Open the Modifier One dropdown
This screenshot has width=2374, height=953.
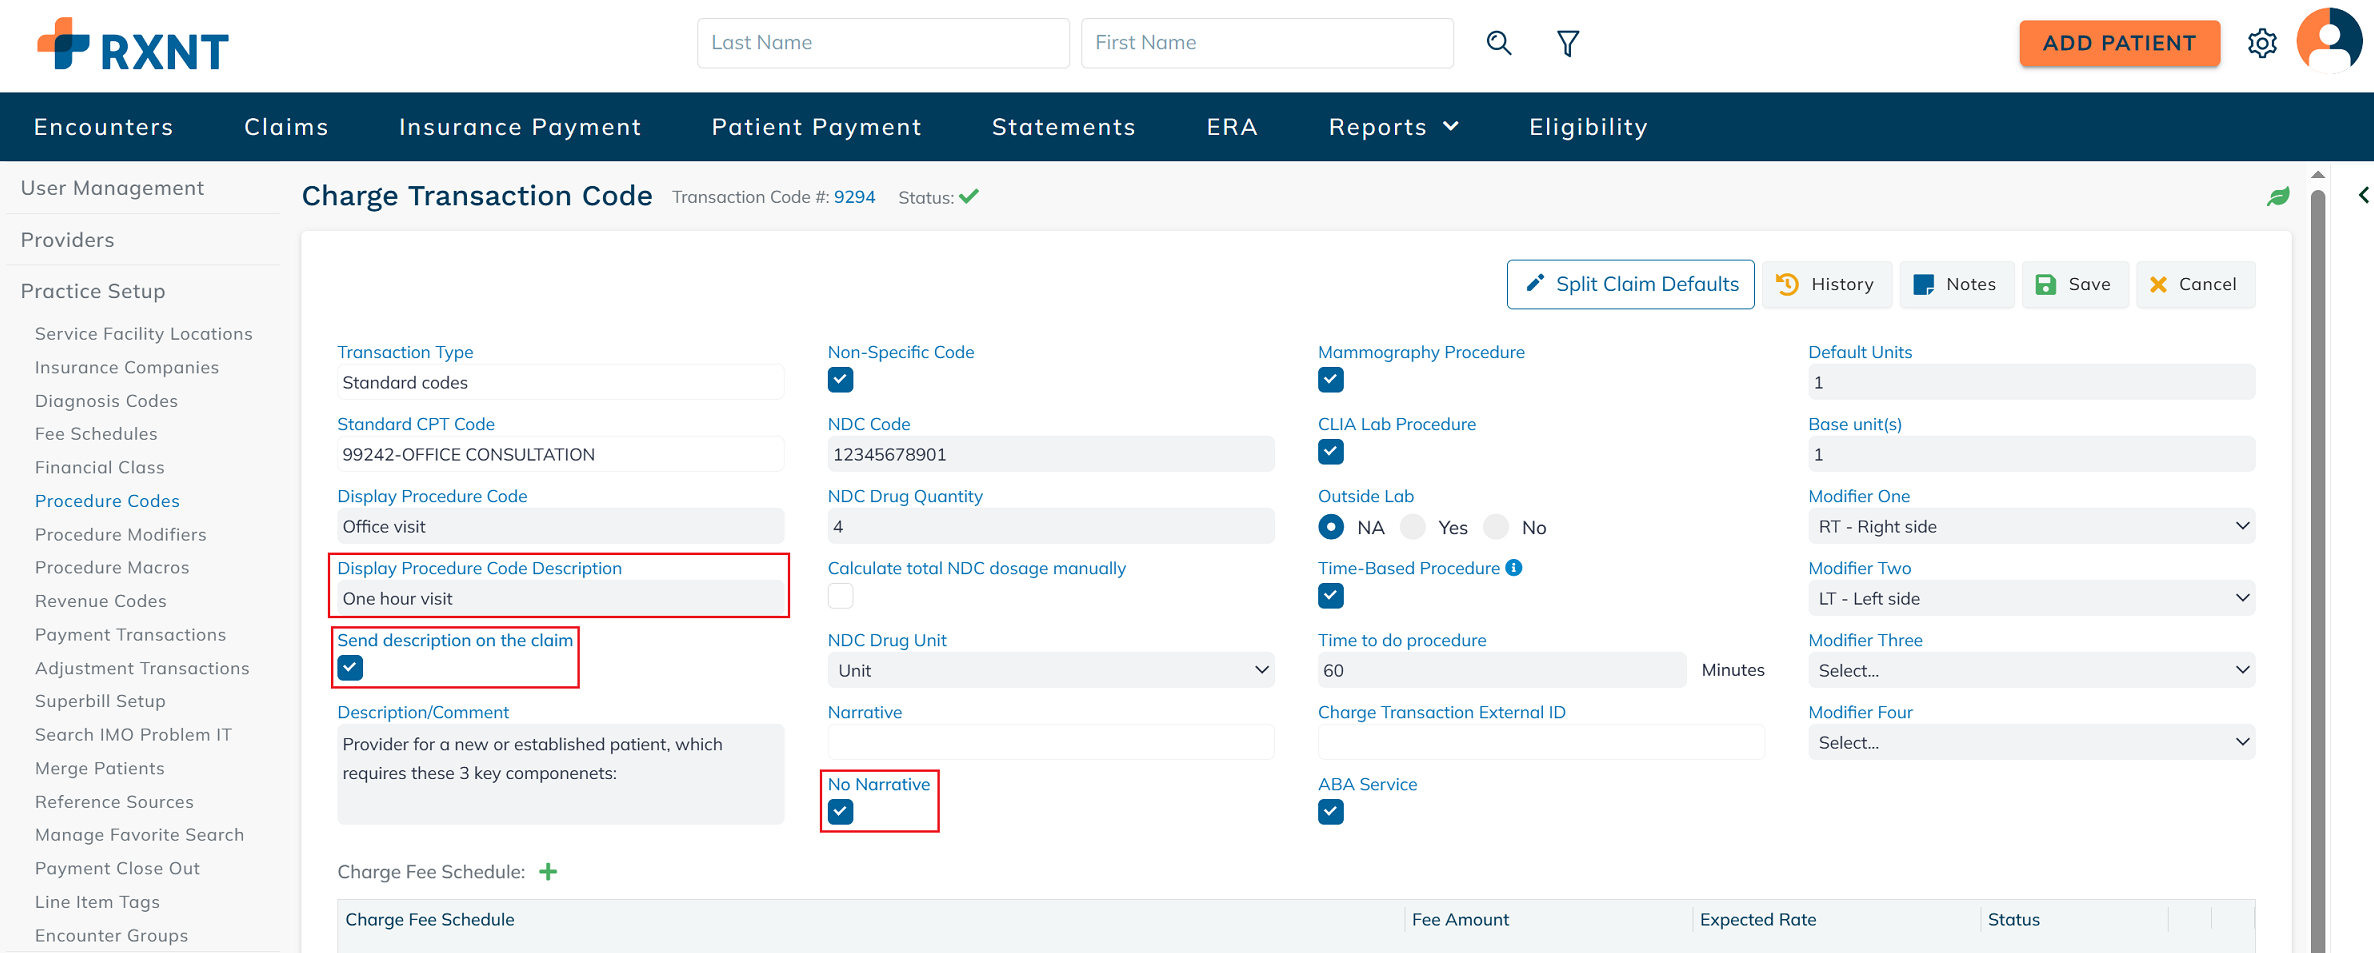(x=2030, y=527)
